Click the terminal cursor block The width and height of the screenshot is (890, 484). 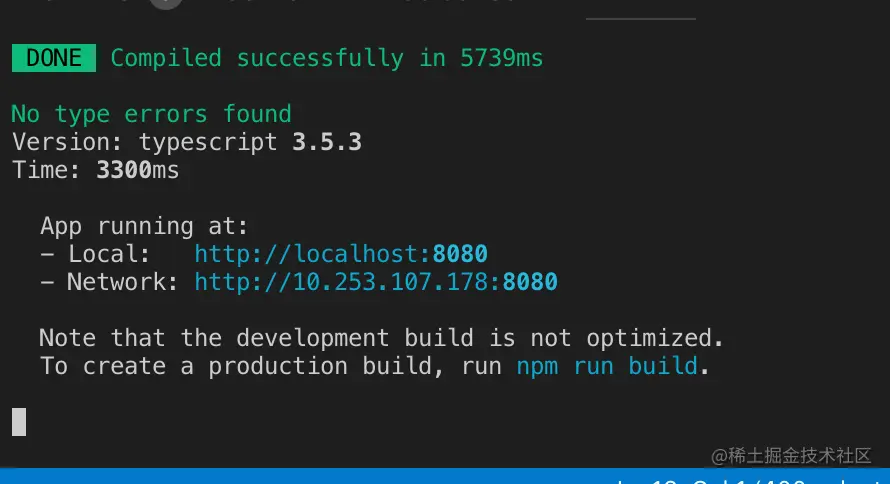coord(19,421)
